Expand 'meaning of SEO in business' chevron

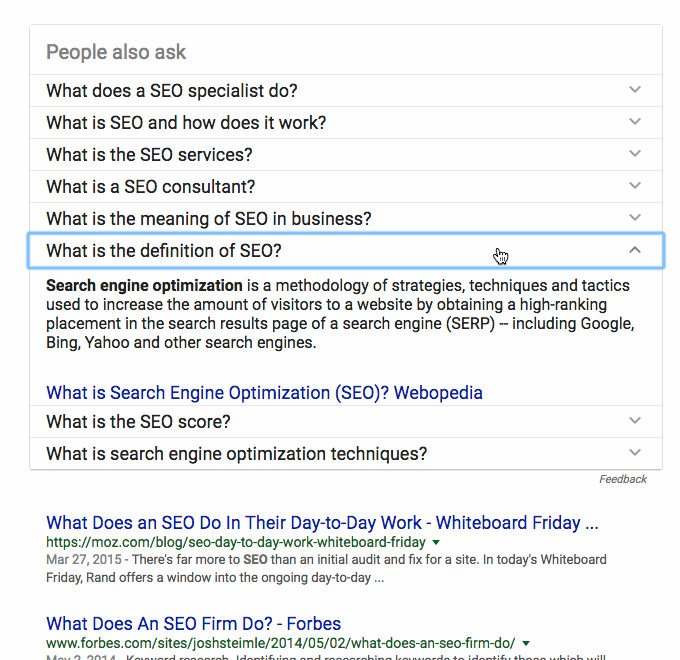(x=634, y=218)
